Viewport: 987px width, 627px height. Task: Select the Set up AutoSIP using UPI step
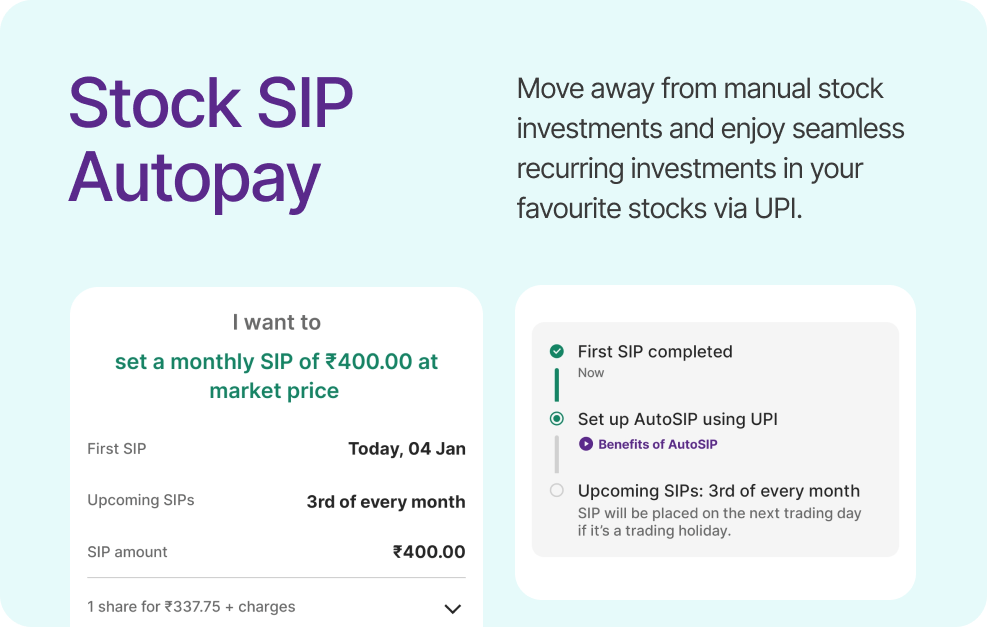(677, 419)
